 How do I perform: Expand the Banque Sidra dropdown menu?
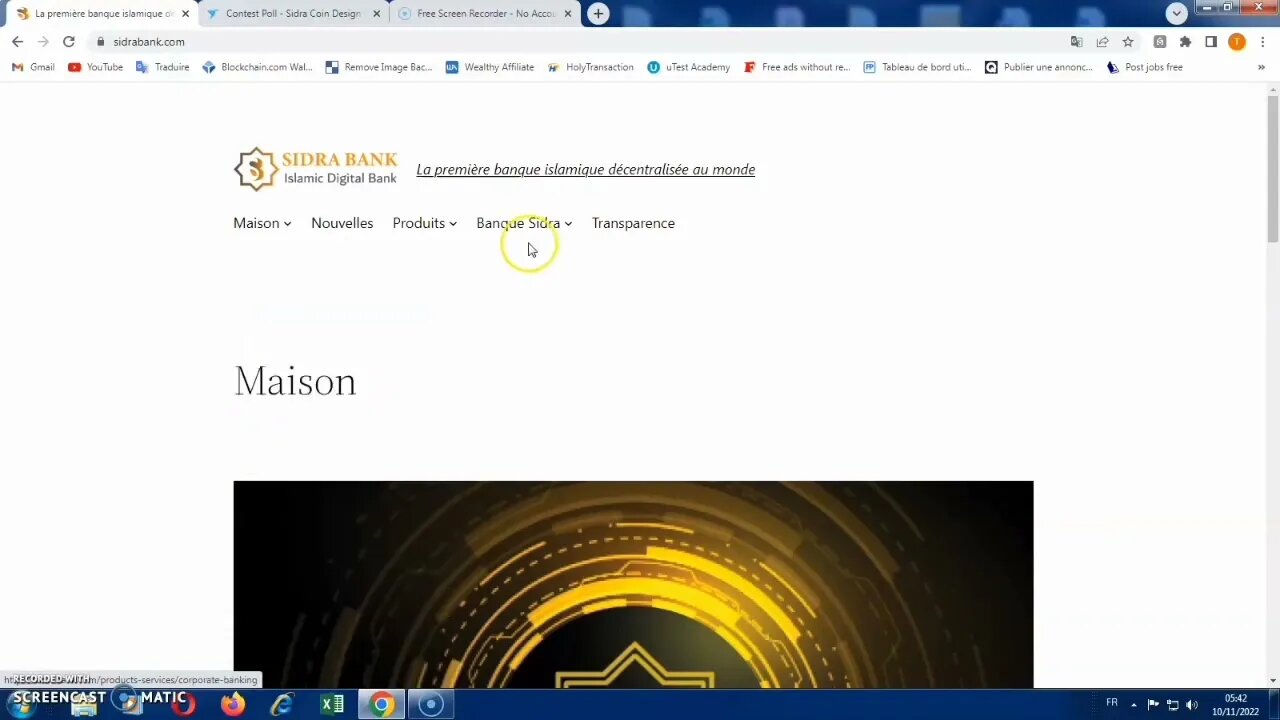coord(524,223)
